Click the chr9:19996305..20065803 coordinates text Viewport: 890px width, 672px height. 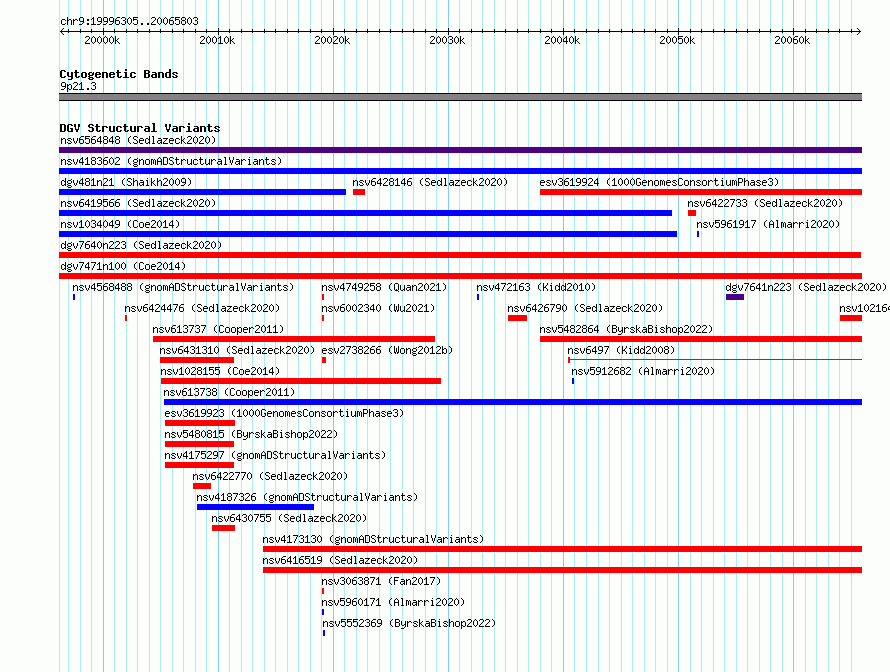pyautogui.click(x=129, y=22)
